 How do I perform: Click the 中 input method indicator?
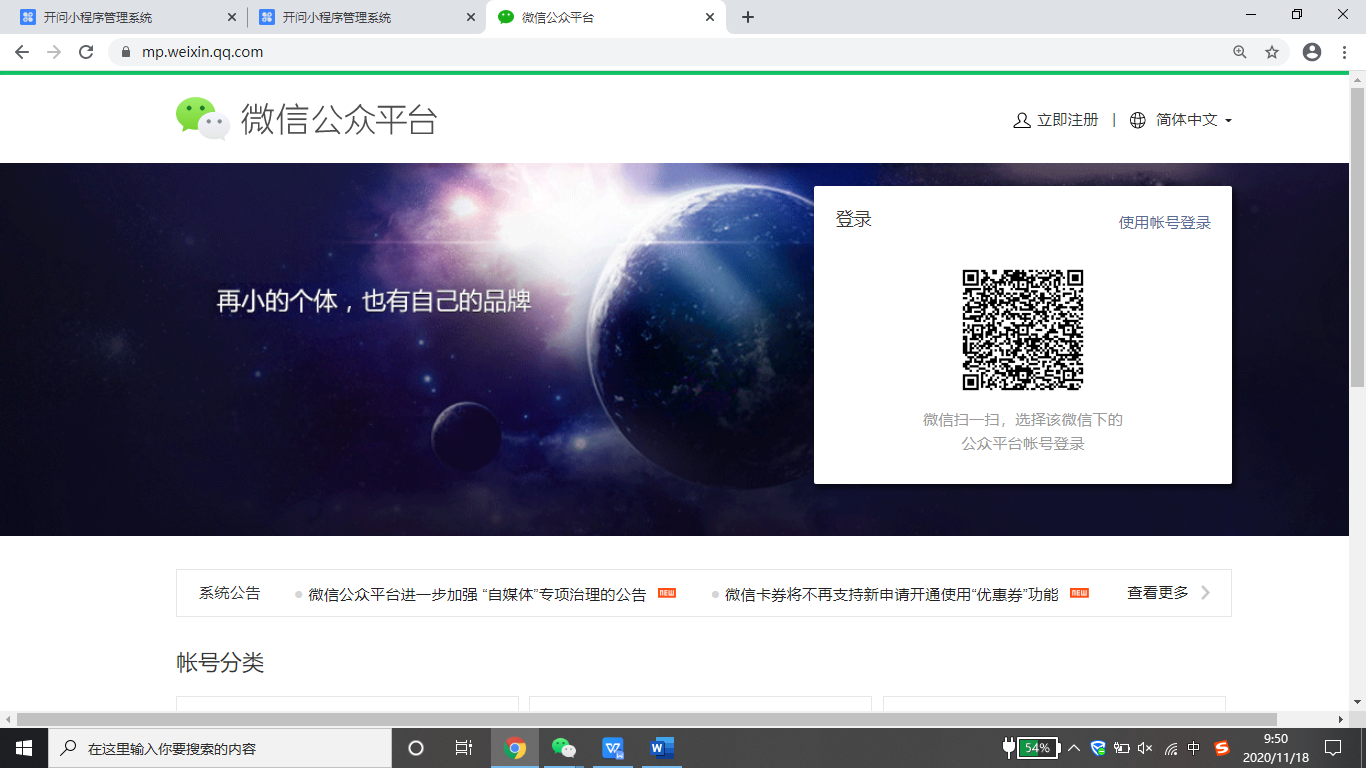point(1194,748)
